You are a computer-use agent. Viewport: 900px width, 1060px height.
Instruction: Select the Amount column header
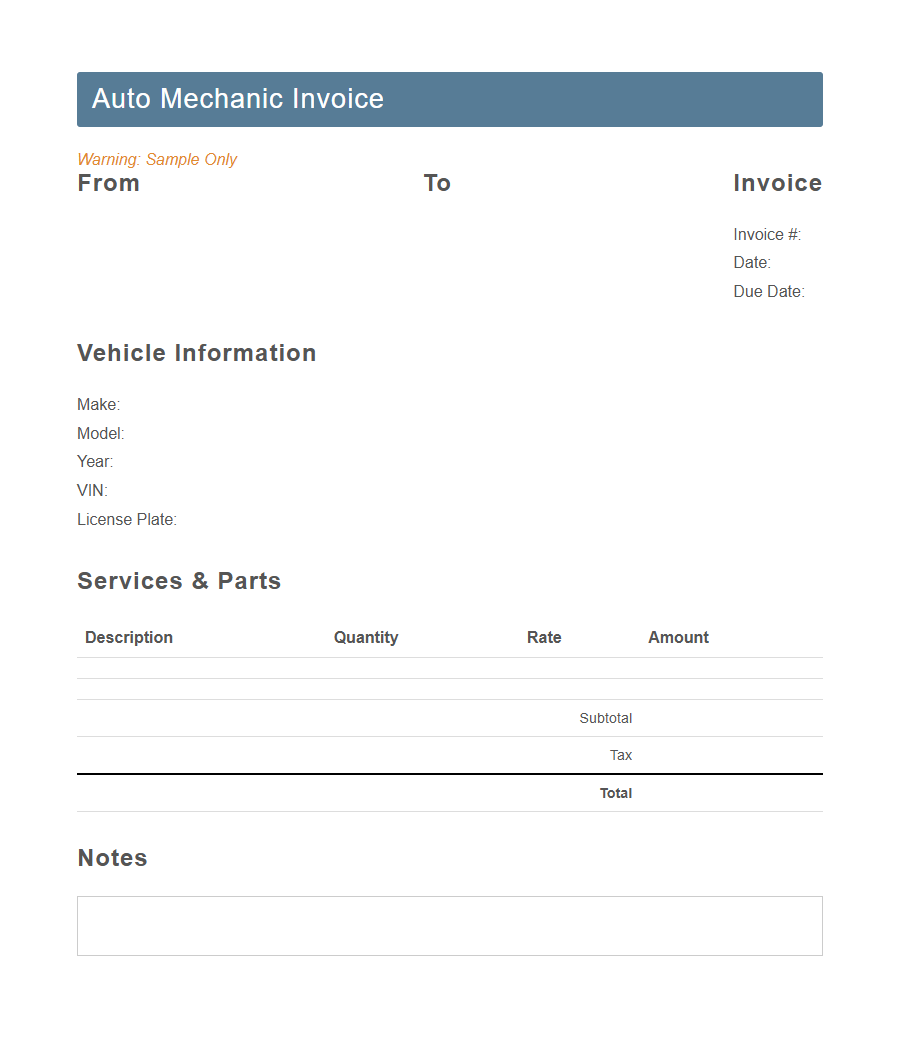pyautogui.click(x=678, y=637)
